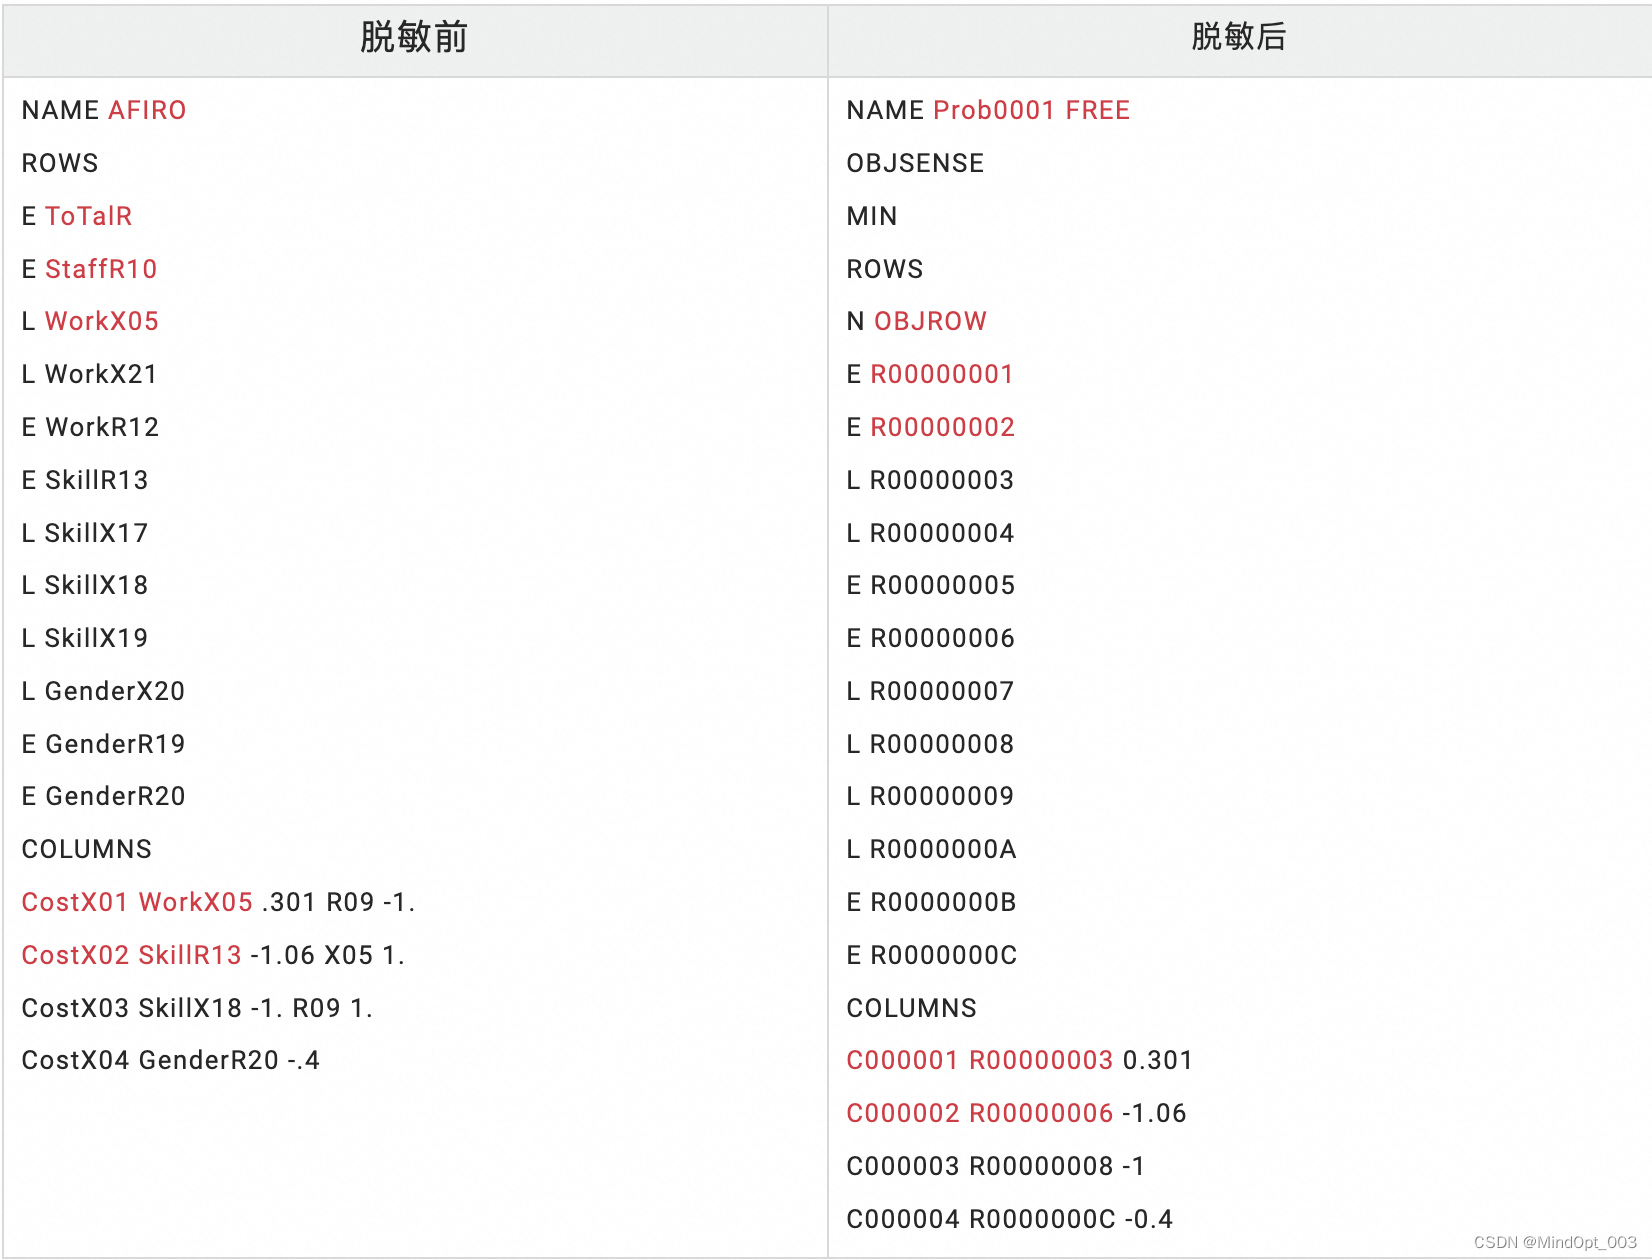Click the line L SkillX19
The image size is (1652, 1260).
85,638
